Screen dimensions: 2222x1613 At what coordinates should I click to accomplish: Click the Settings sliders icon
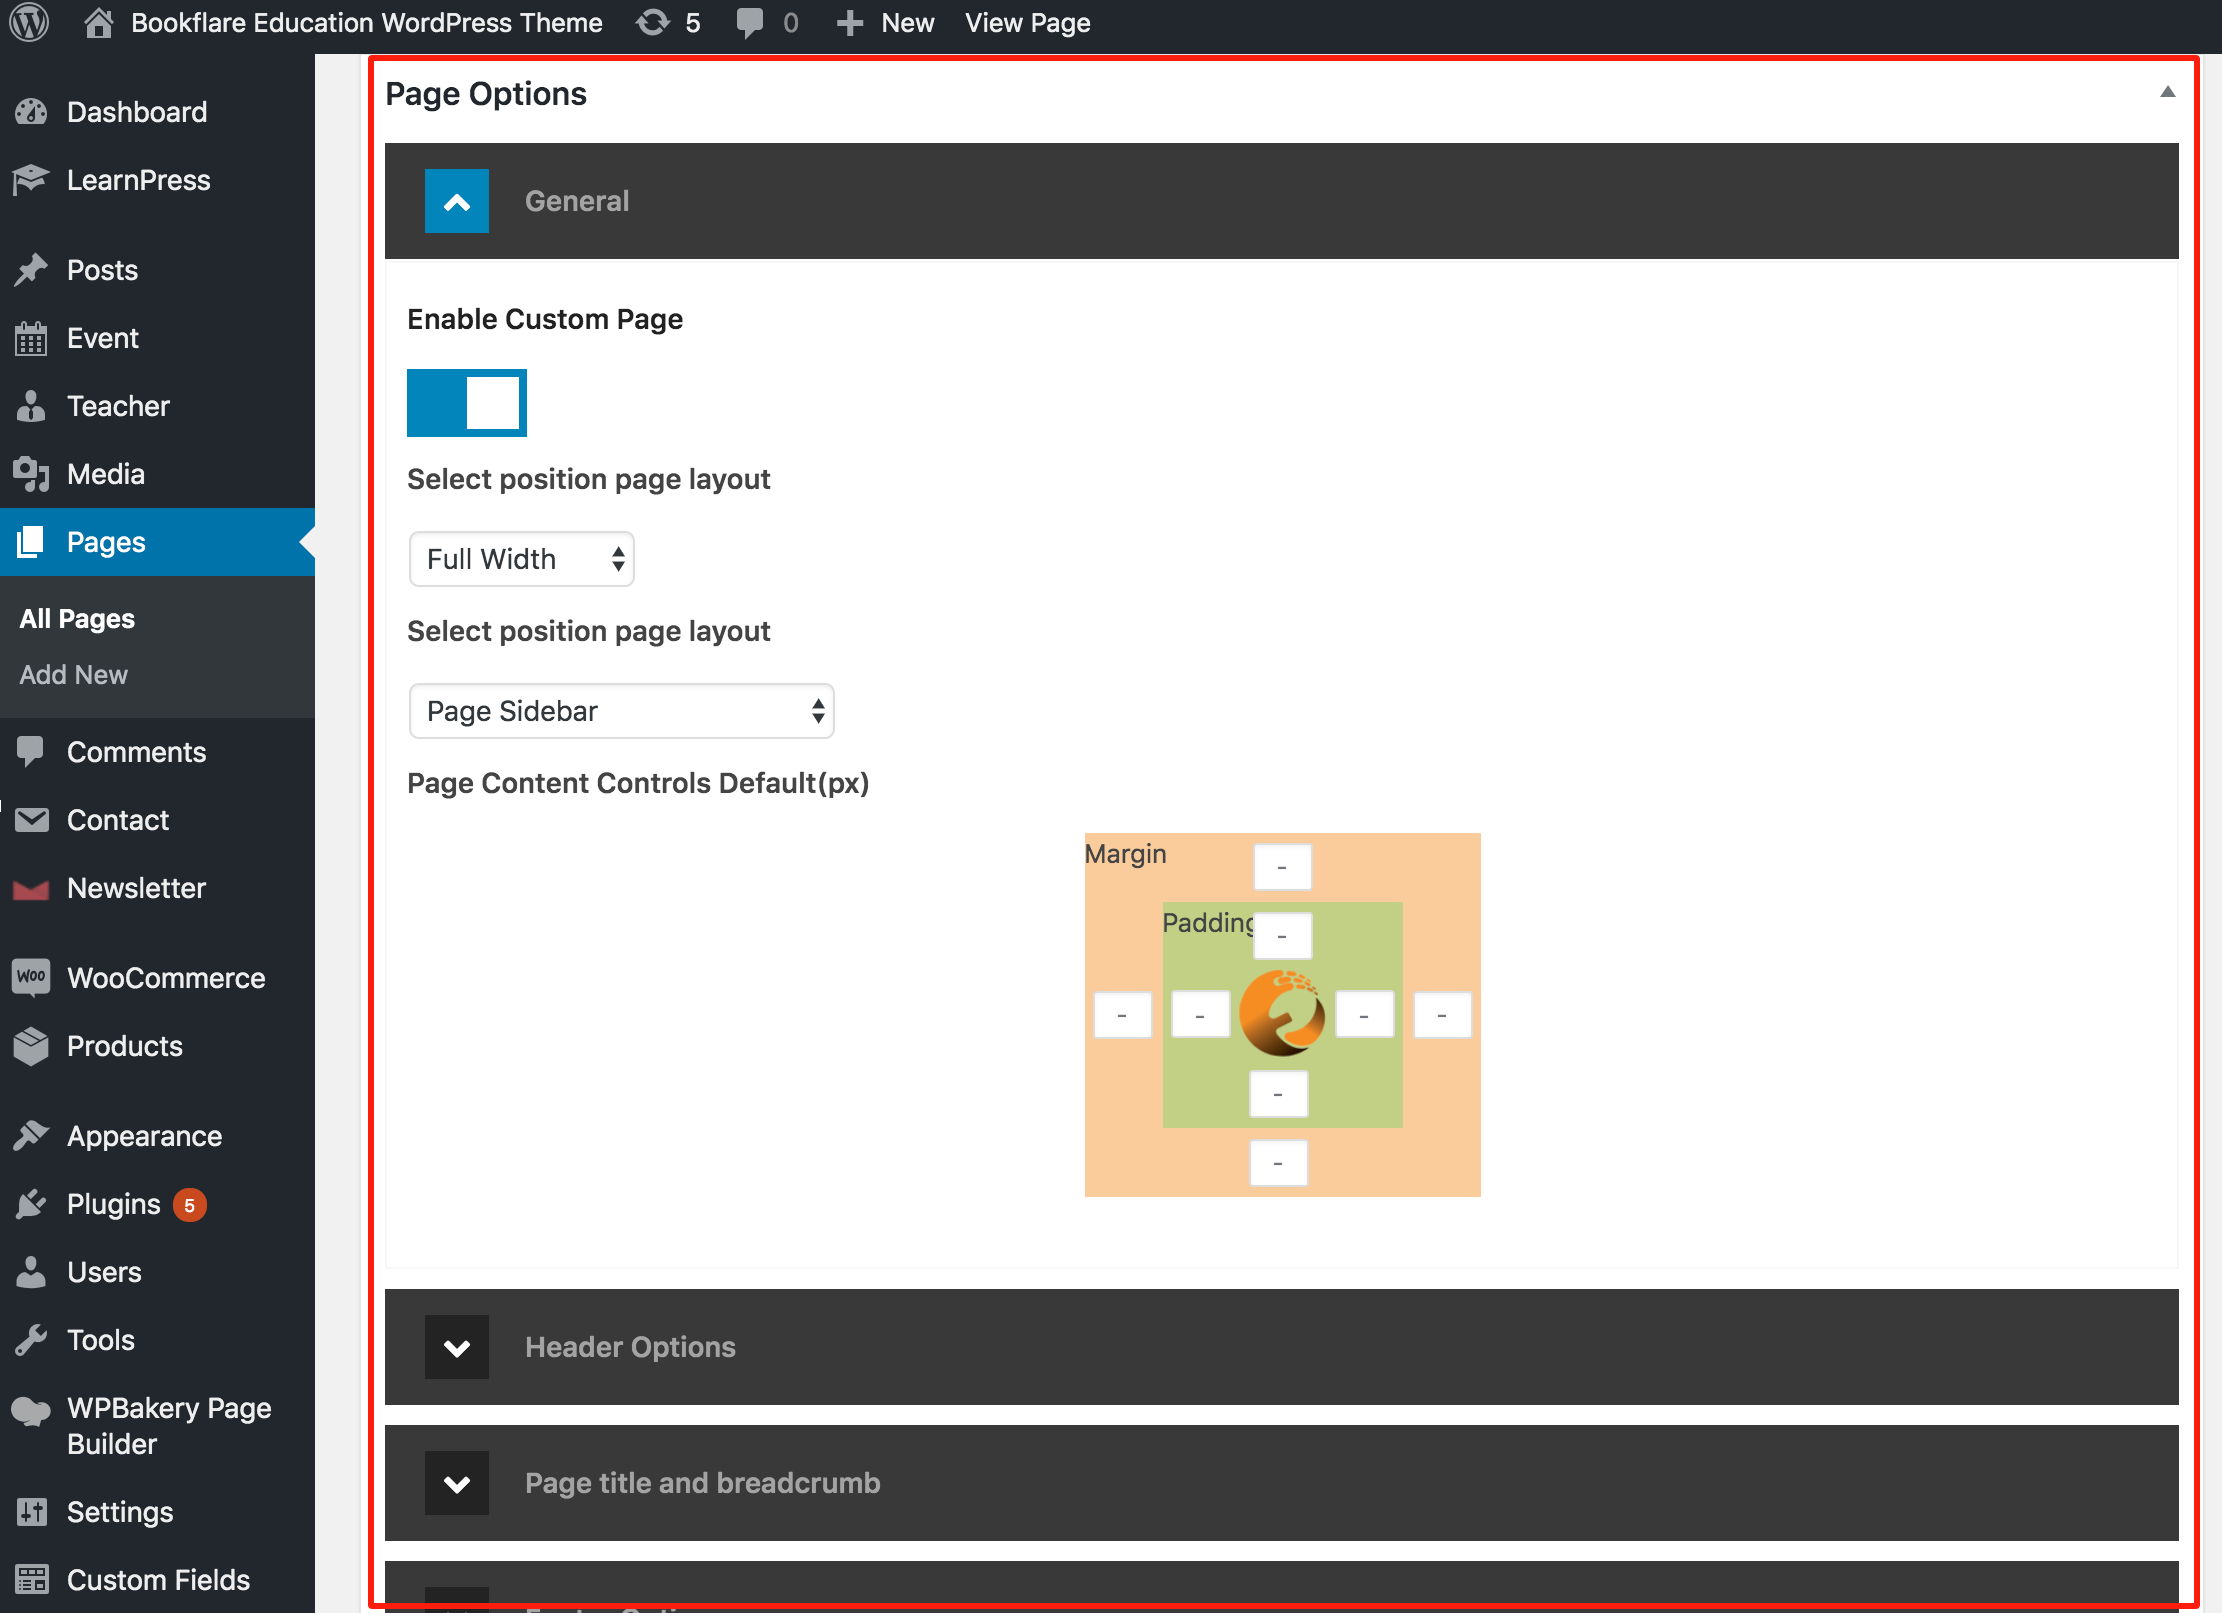point(31,1512)
